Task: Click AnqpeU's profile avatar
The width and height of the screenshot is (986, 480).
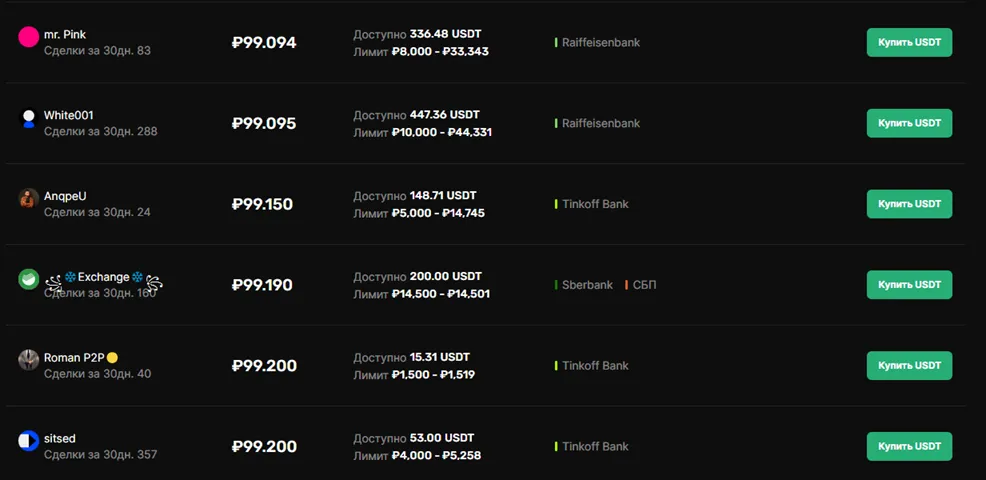Action: pos(28,199)
